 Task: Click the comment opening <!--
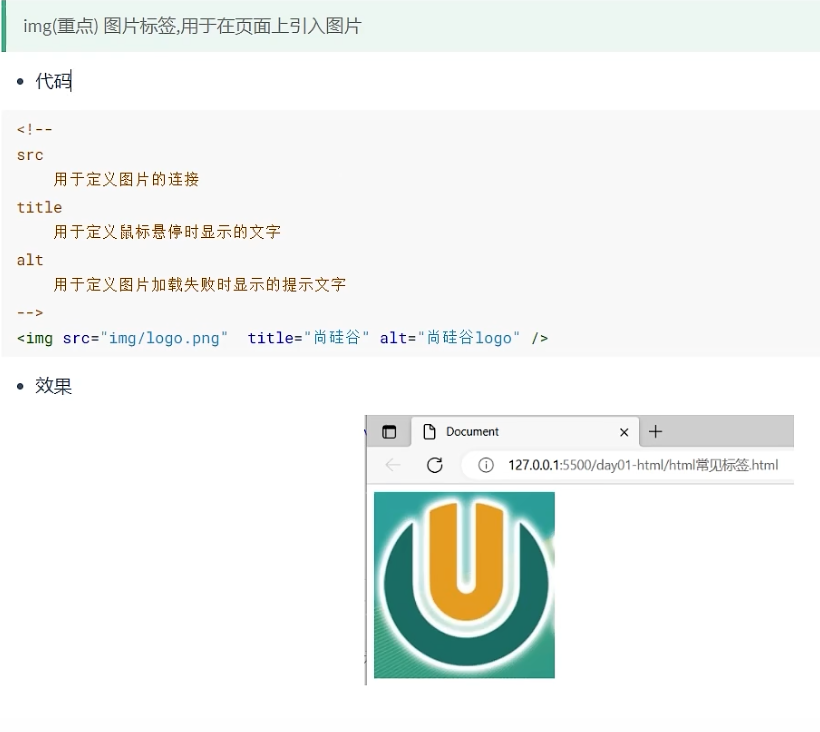coord(35,129)
